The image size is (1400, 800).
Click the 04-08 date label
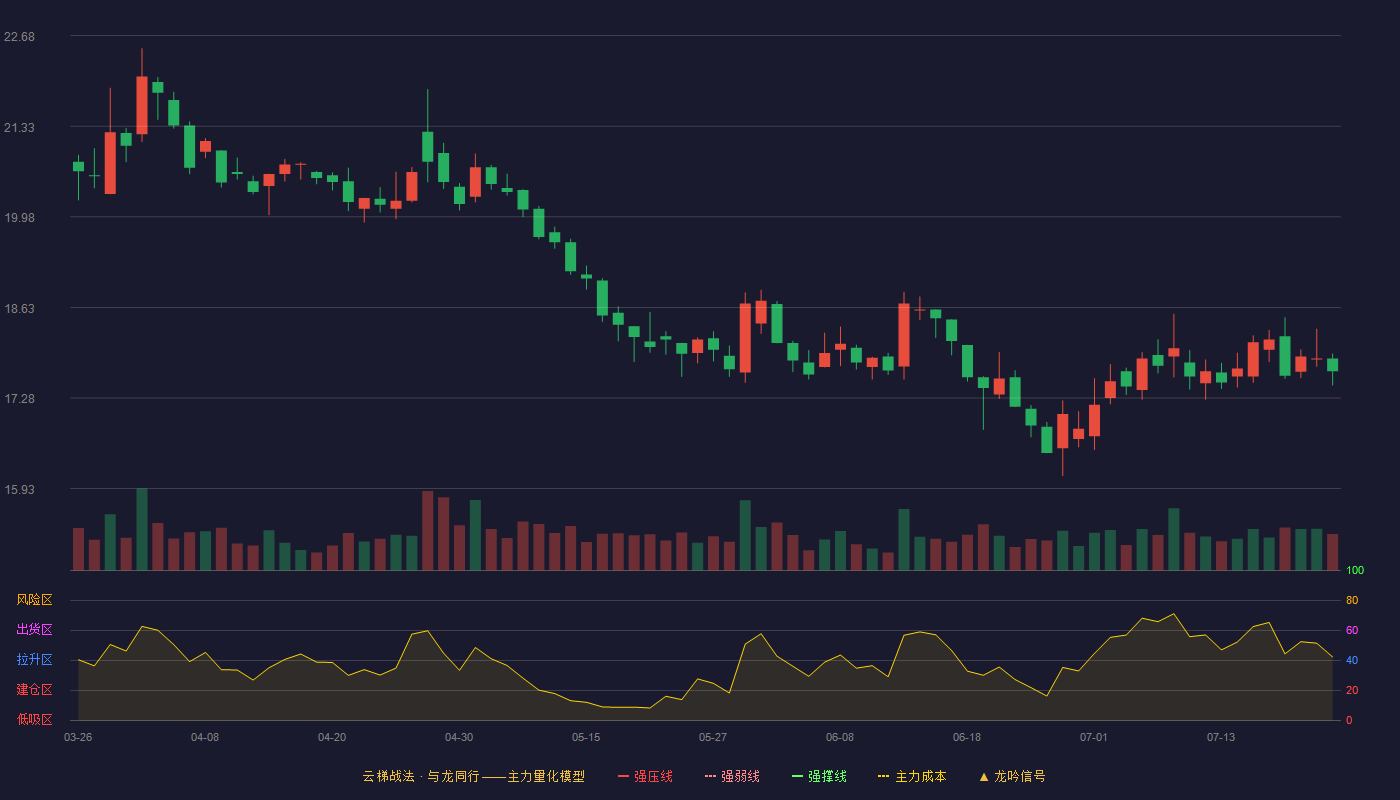(x=205, y=737)
